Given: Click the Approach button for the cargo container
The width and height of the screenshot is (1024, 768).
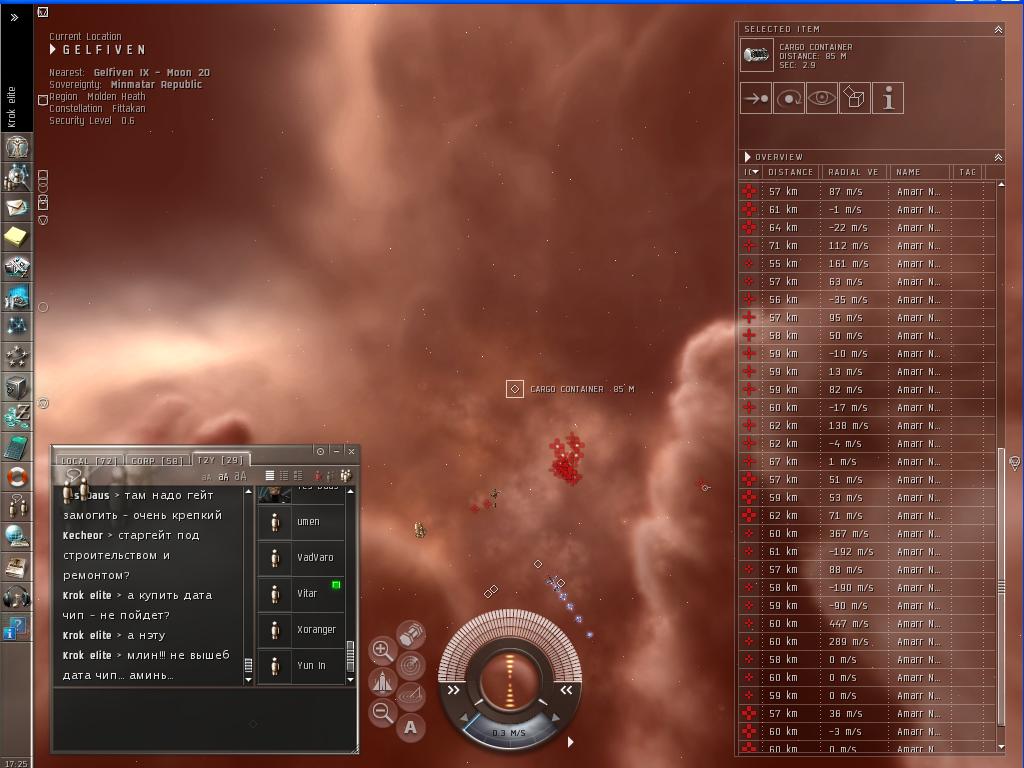Looking at the screenshot, I should 756,98.
